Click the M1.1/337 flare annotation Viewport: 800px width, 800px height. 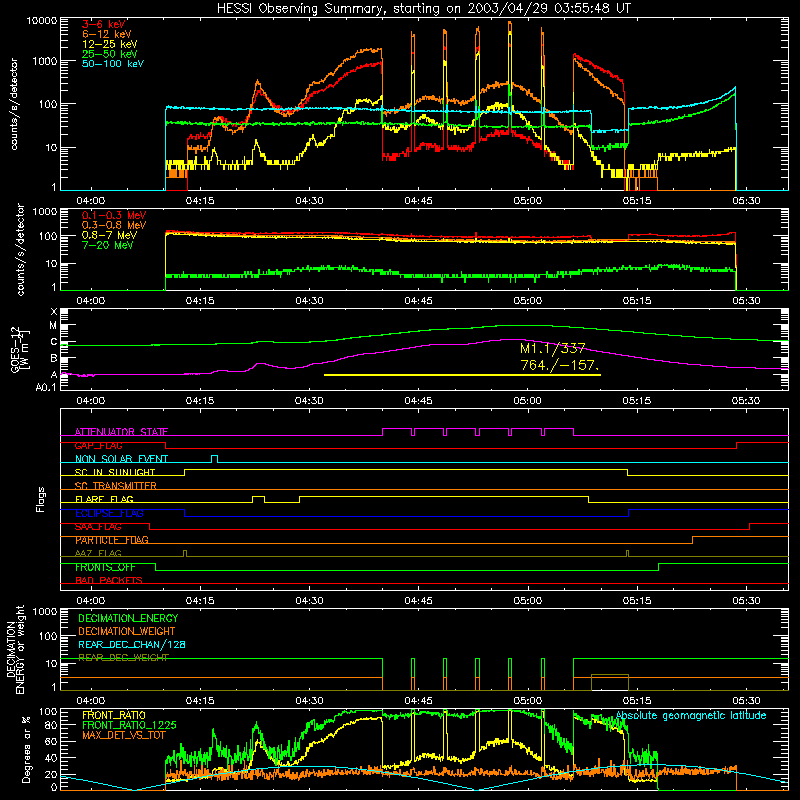(553, 348)
